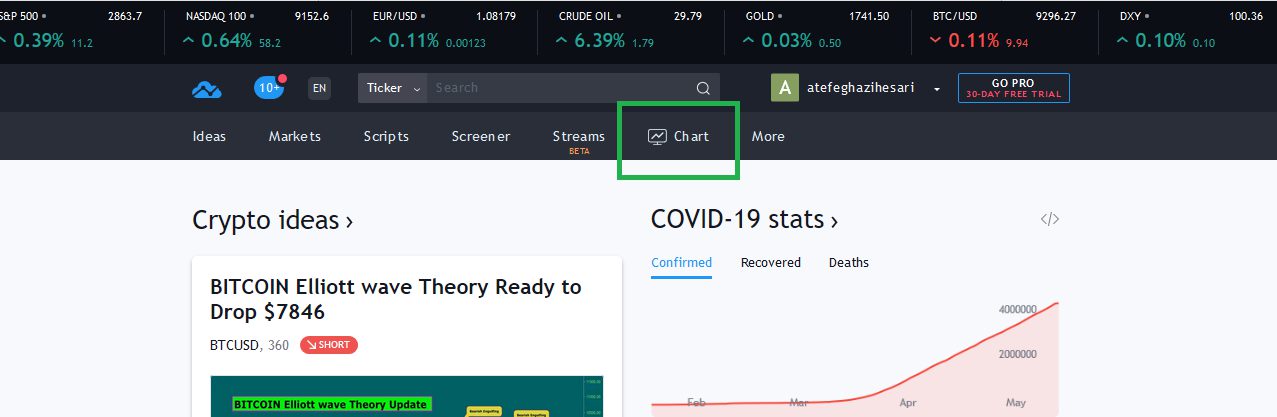Image resolution: width=1277 pixels, height=417 pixels.
Task: Open the More menu
Action: click(768, 136)
